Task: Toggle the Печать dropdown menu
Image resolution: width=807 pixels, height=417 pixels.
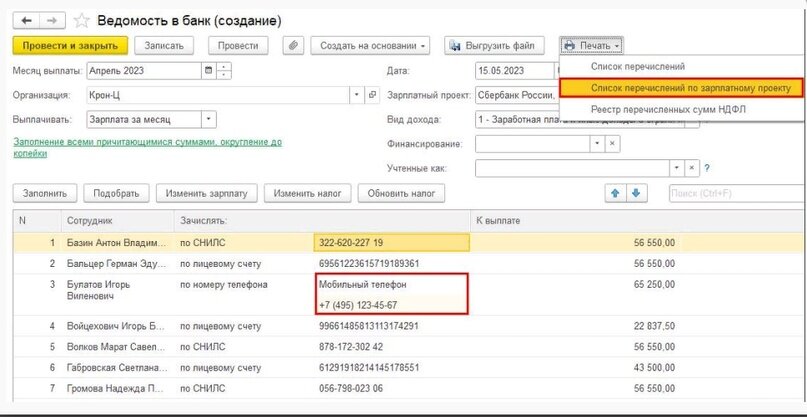Action: 592,45
